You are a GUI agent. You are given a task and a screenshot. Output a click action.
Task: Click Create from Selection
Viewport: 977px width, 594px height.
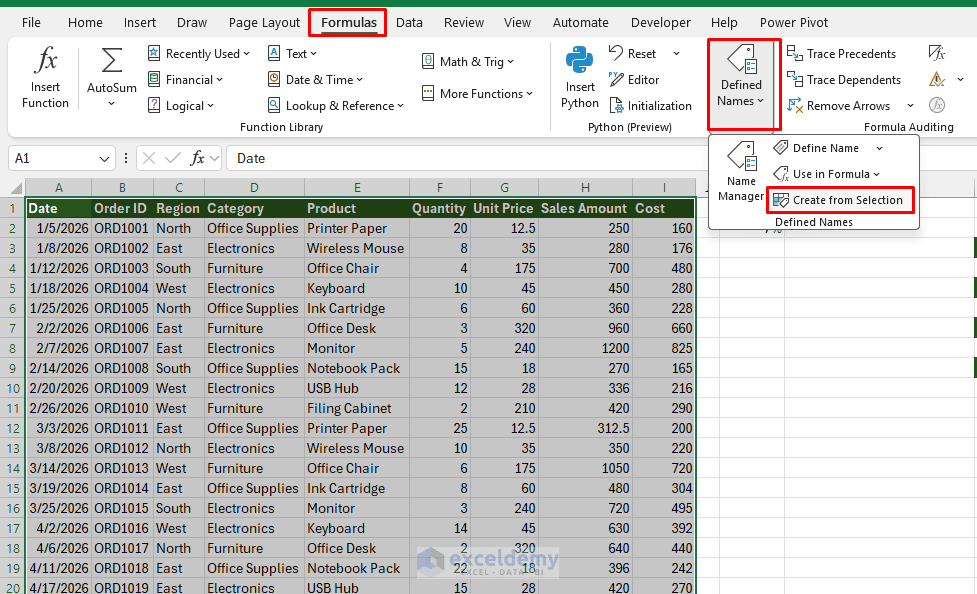pyautogui.click(x=838, y=200)
